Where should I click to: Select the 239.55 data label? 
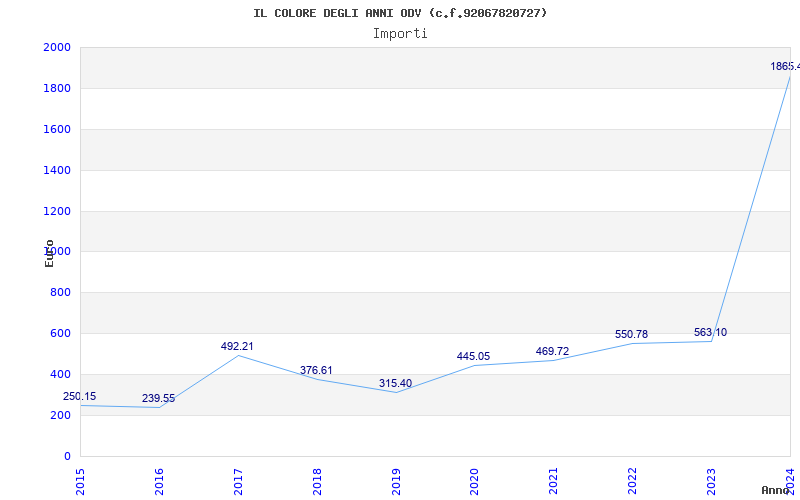point(158,398)
